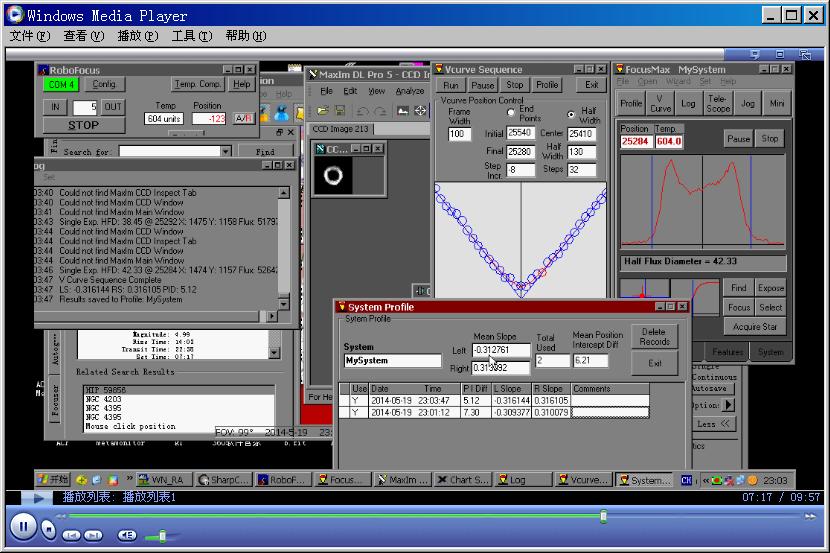Skip to next track in media player
830x553 pixels.
click(93, 535)
